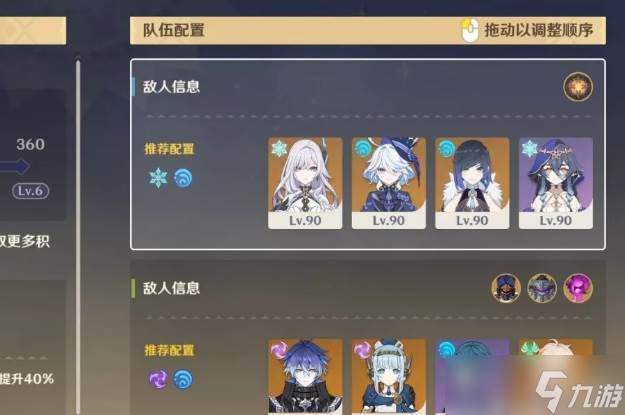Click the second team's 敌人信息 label
The height and width of the screenshot is (415, 625).
(171, 288)
